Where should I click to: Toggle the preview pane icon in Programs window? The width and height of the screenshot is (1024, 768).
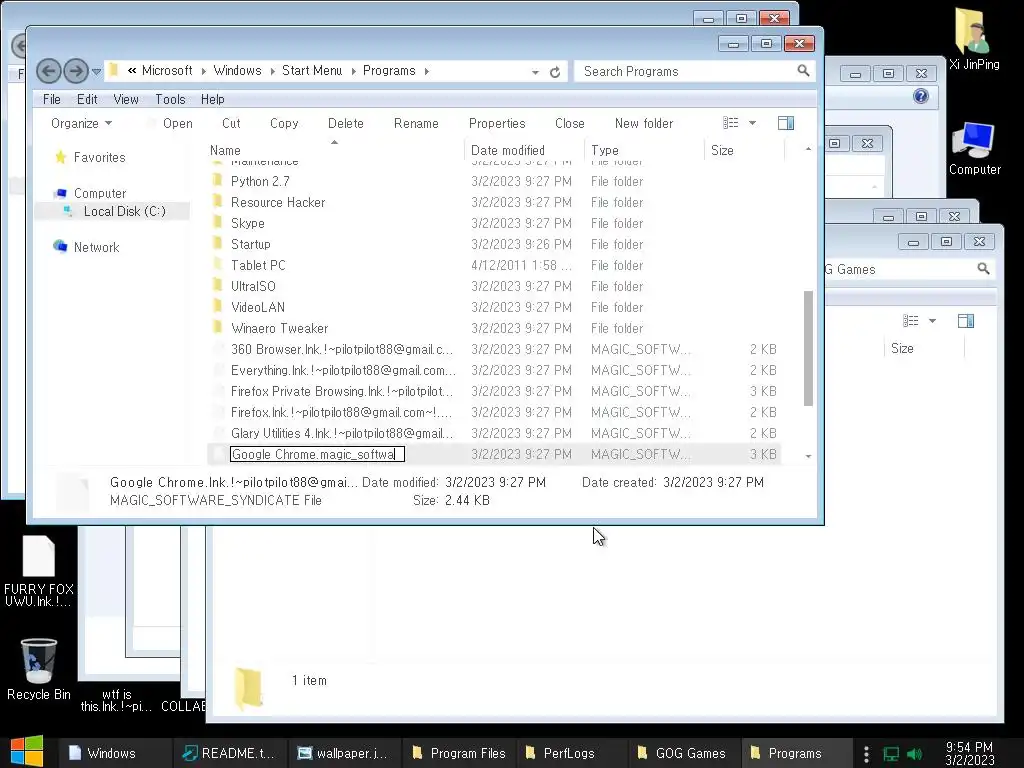[786, 123]
